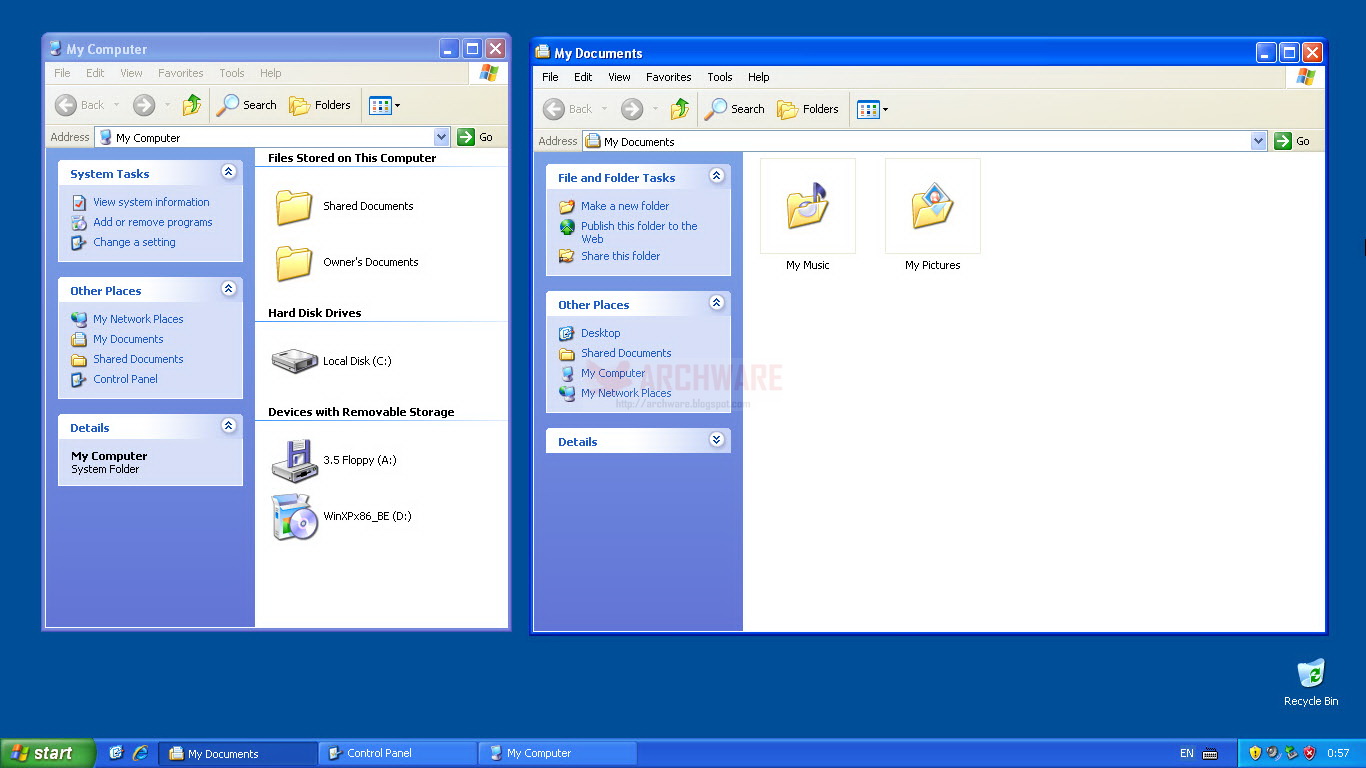This screenshot has width=1366, height=768.
Task: Click Publish this folder to the Web
Action: coord(639,232)
